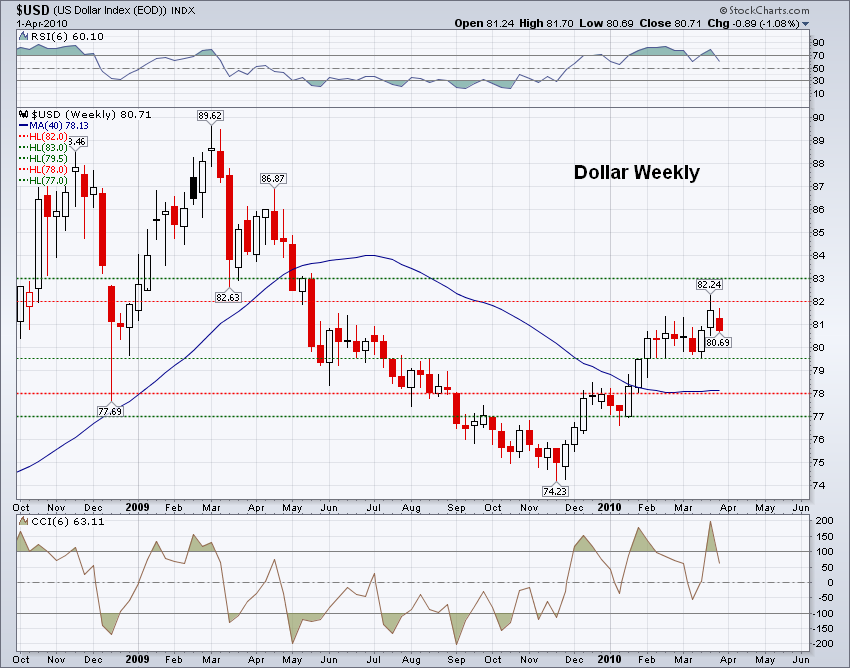The height and width of the screenshot is (668, 850).
Task: Click the candlestick icon beside $USD (Weekly)
Action: pos(23,114)
